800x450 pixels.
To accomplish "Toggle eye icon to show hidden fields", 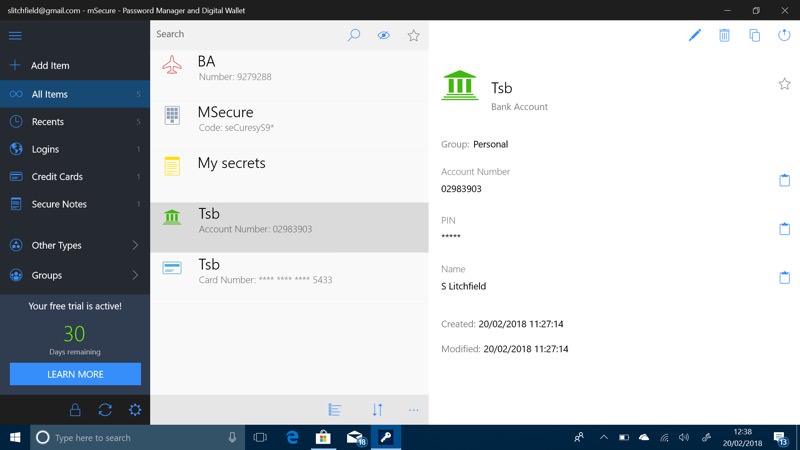I will click(x=384, y=35).
